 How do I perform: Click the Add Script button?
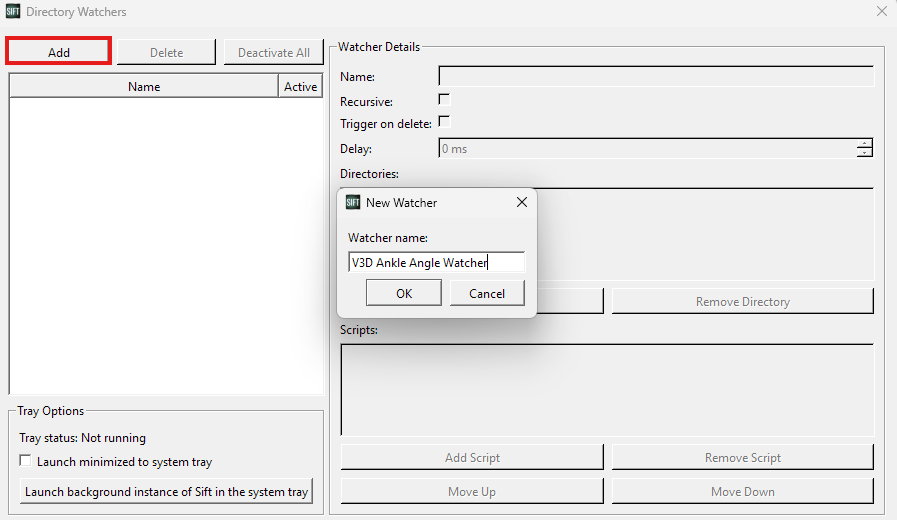click(472, 457)
